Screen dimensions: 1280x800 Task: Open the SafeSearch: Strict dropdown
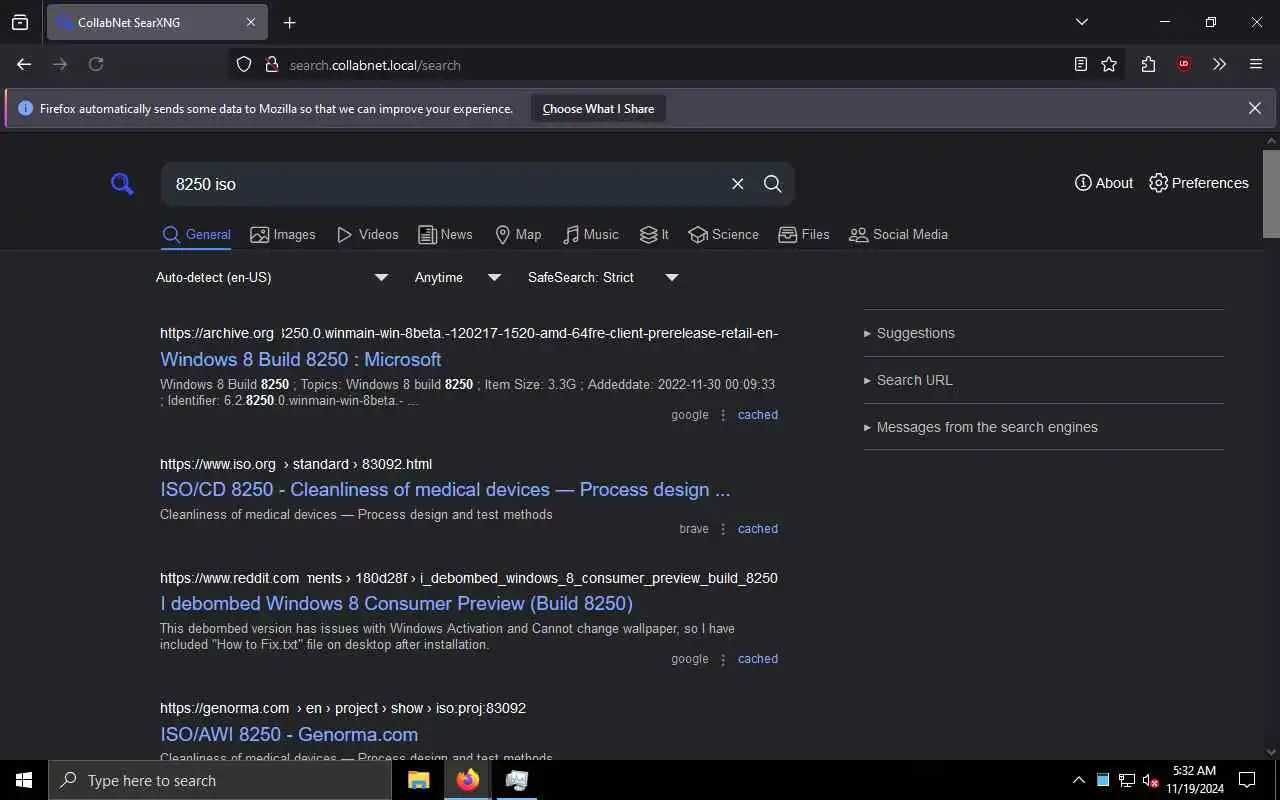point(603,277)
